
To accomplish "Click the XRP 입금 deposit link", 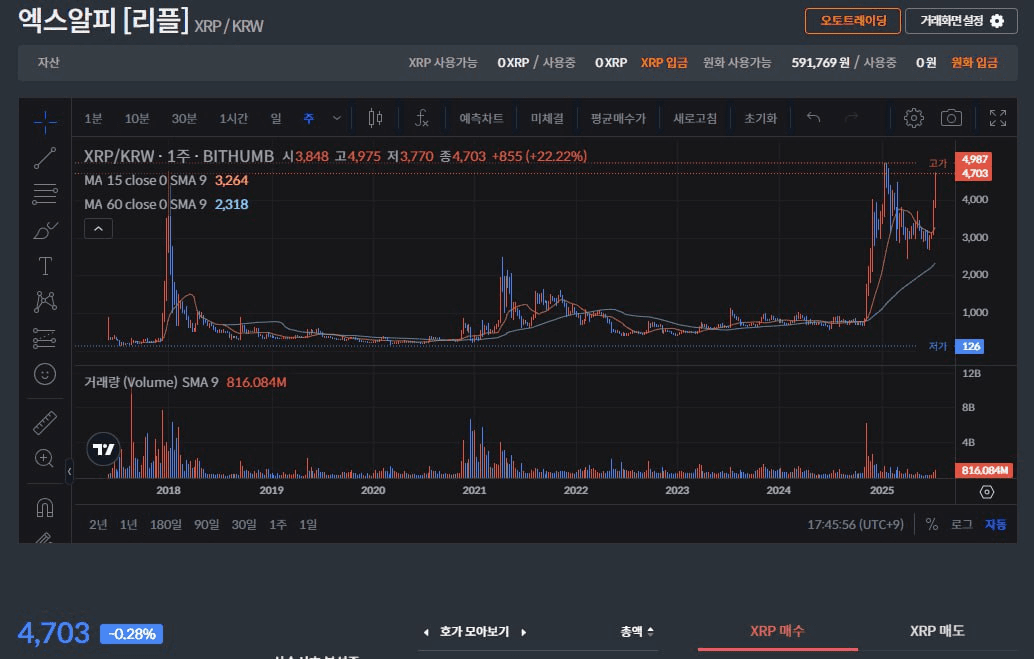I will pyautogui.click(x=664, y=63).
